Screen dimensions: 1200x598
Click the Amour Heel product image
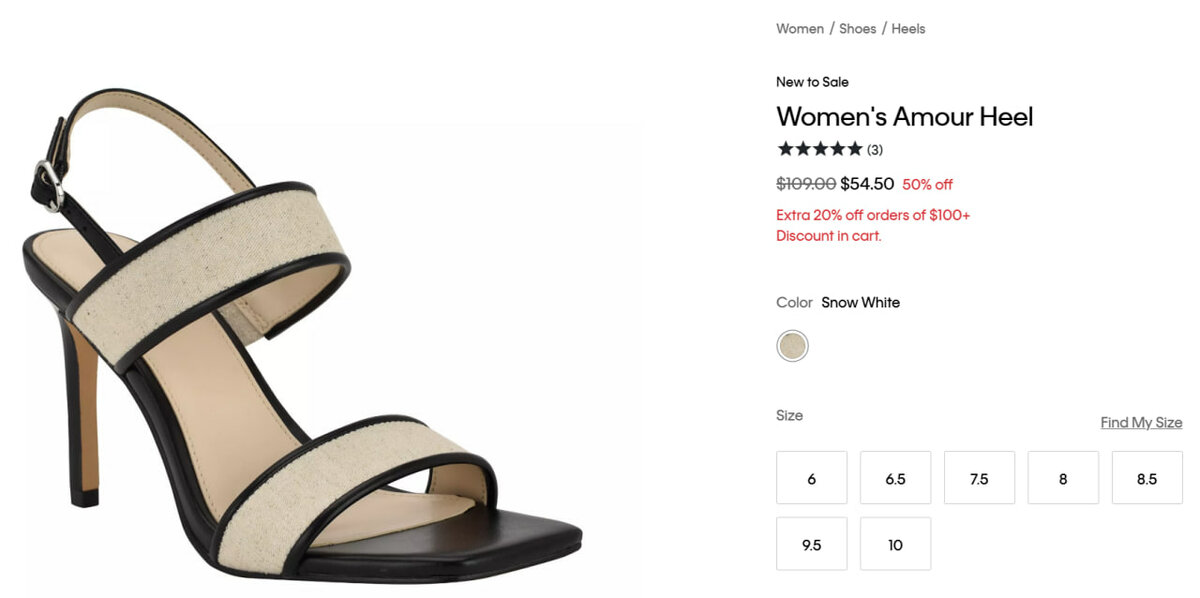pos(300,330)
